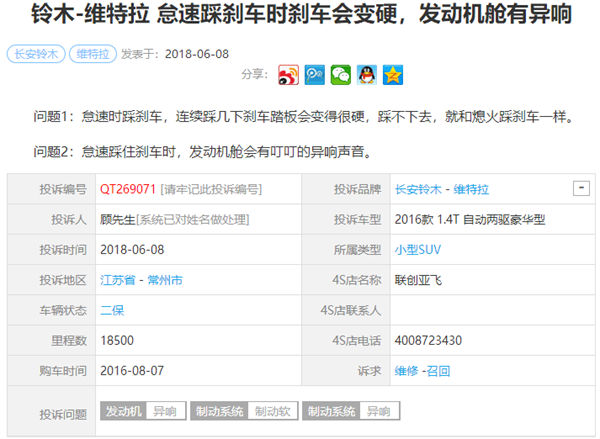
Task: Select complaint date 2018-06-08 in table
Action: (132, 250)
